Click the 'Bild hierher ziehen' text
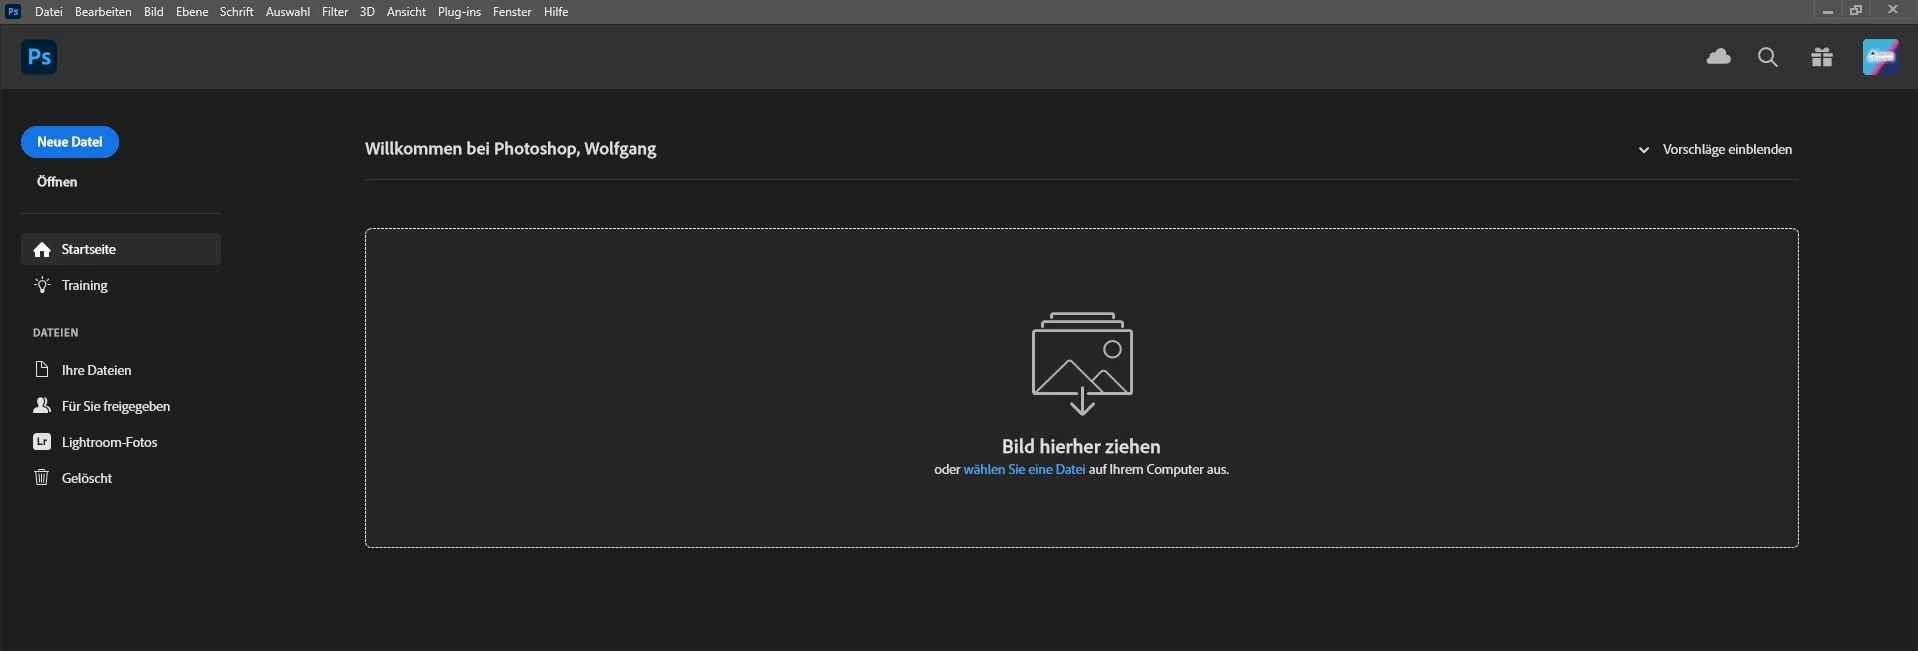The image size is (1918, 651). pos(1081,446)
